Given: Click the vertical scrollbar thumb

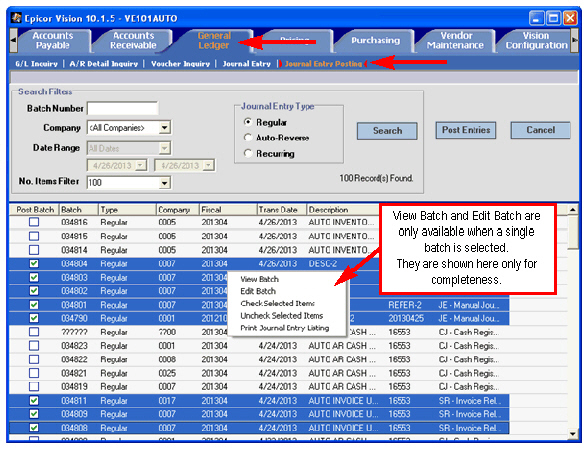Looking at the screenshot, I should coord(573,233).
